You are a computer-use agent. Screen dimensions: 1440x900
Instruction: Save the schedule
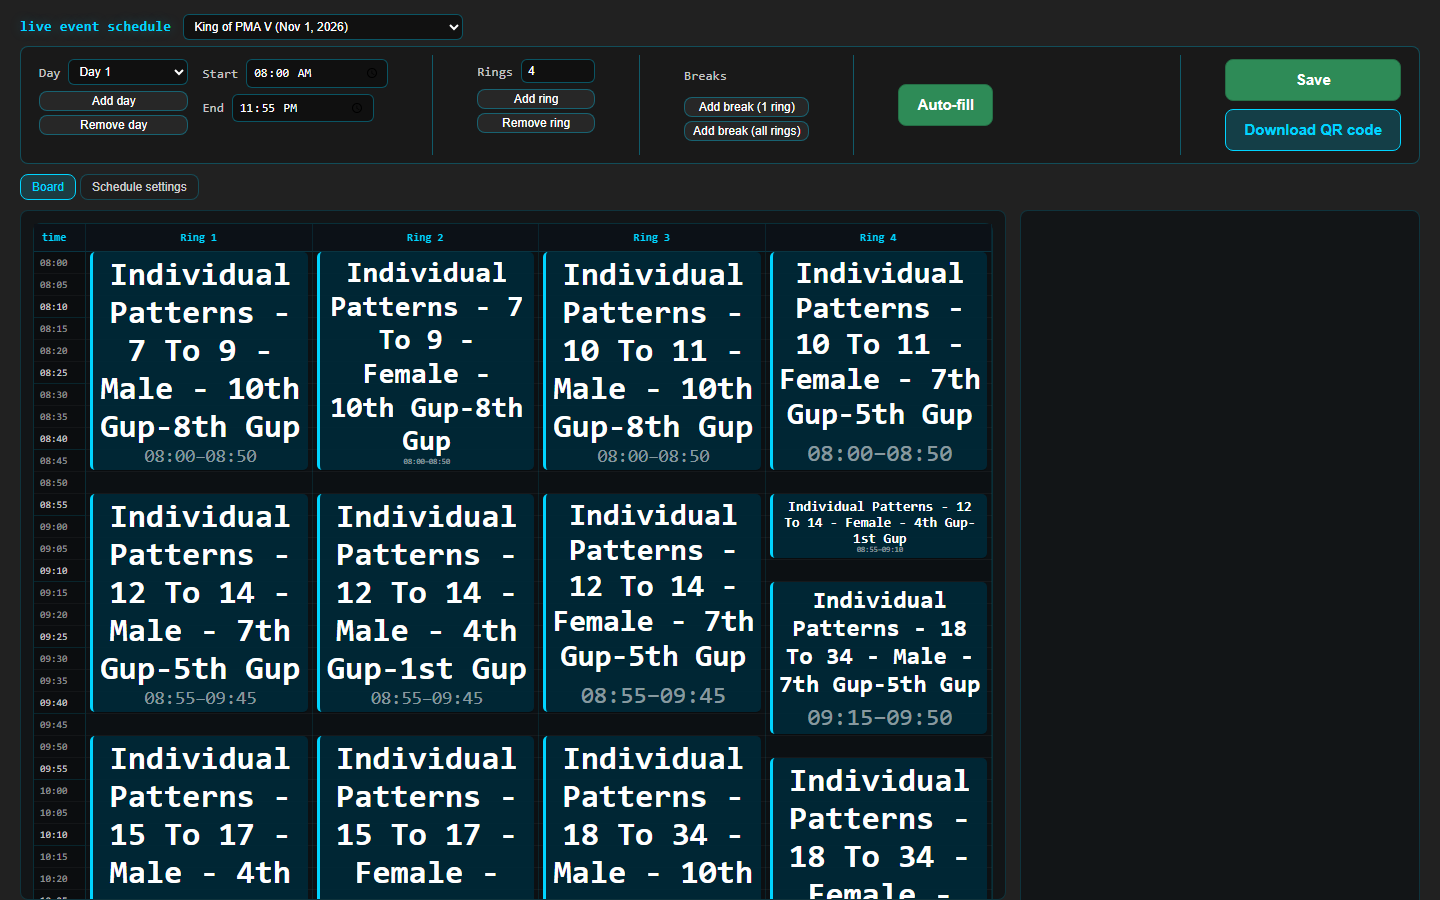coord(1312,80)
